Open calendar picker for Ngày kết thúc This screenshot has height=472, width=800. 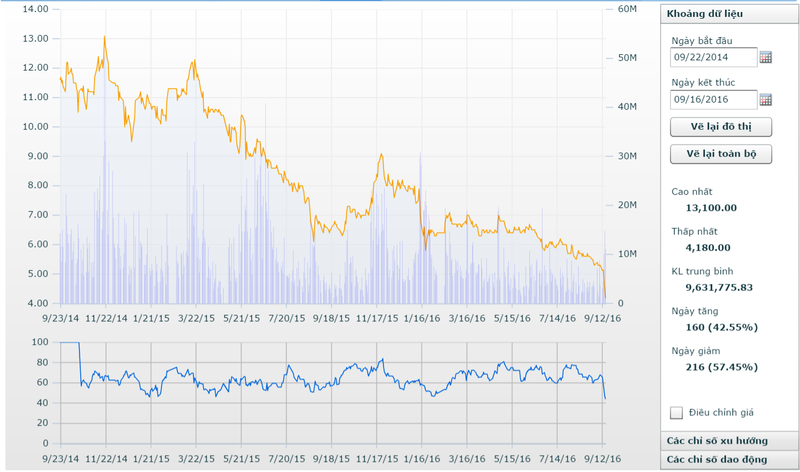[766, 99]
